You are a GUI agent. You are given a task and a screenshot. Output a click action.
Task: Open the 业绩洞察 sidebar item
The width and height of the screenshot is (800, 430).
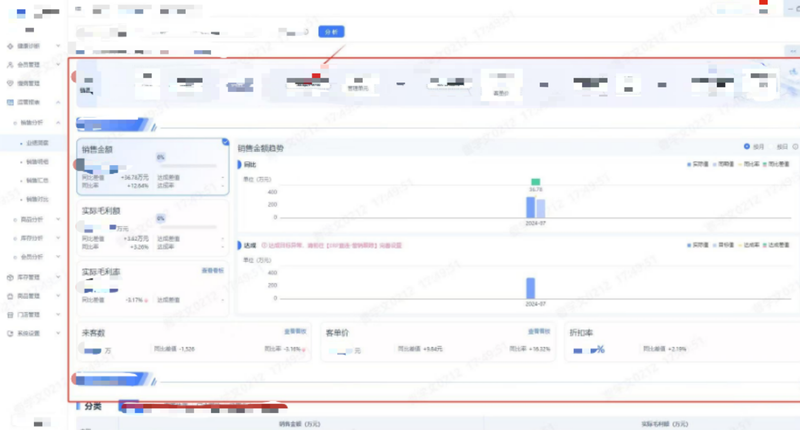34,143
